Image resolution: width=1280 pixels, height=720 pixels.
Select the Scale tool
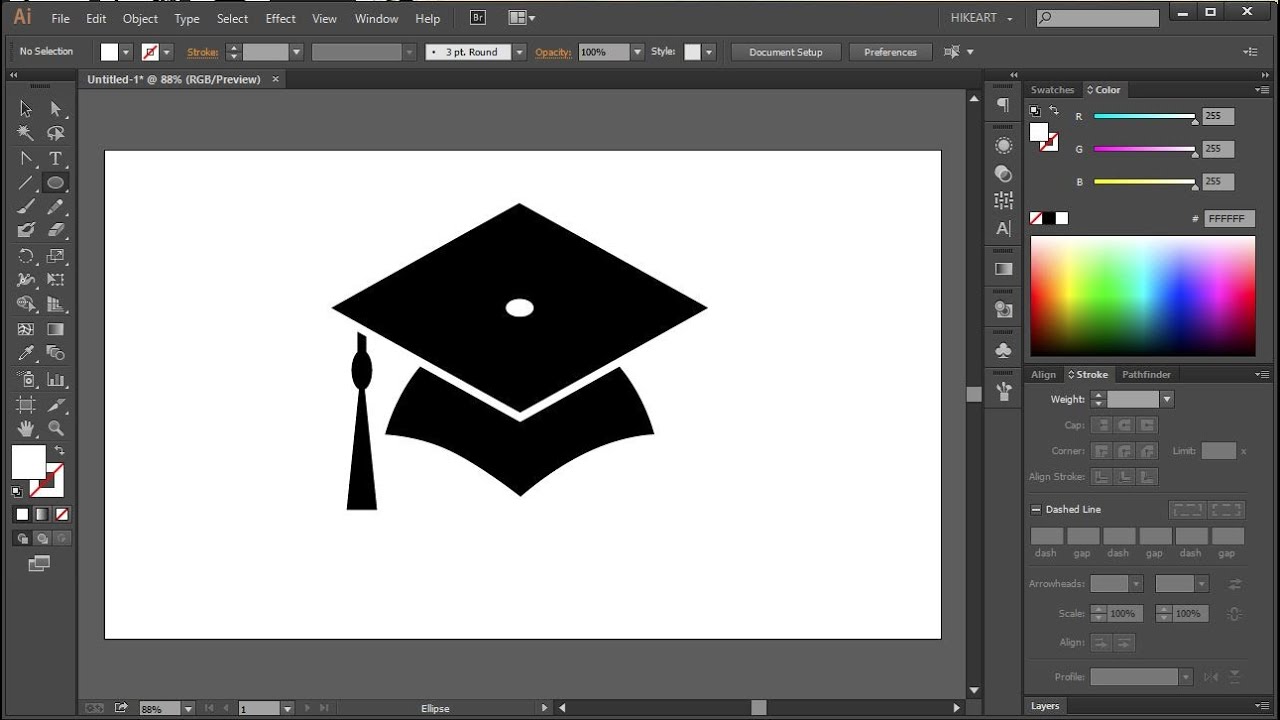pos(56,256)
